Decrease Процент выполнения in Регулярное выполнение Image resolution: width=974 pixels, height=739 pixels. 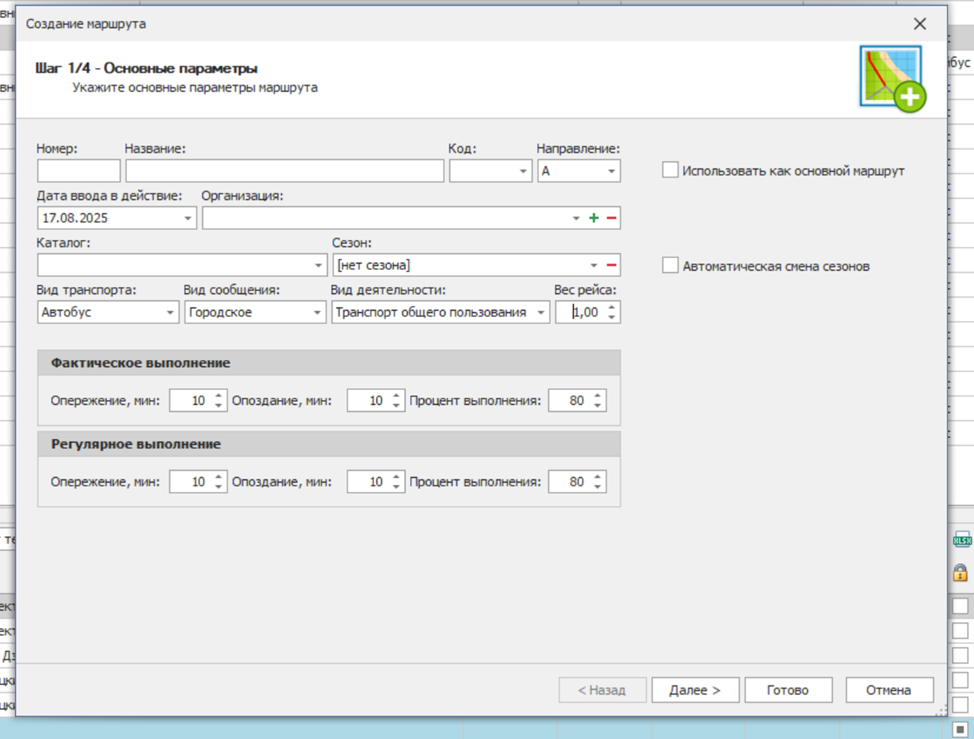click(598, 487)
